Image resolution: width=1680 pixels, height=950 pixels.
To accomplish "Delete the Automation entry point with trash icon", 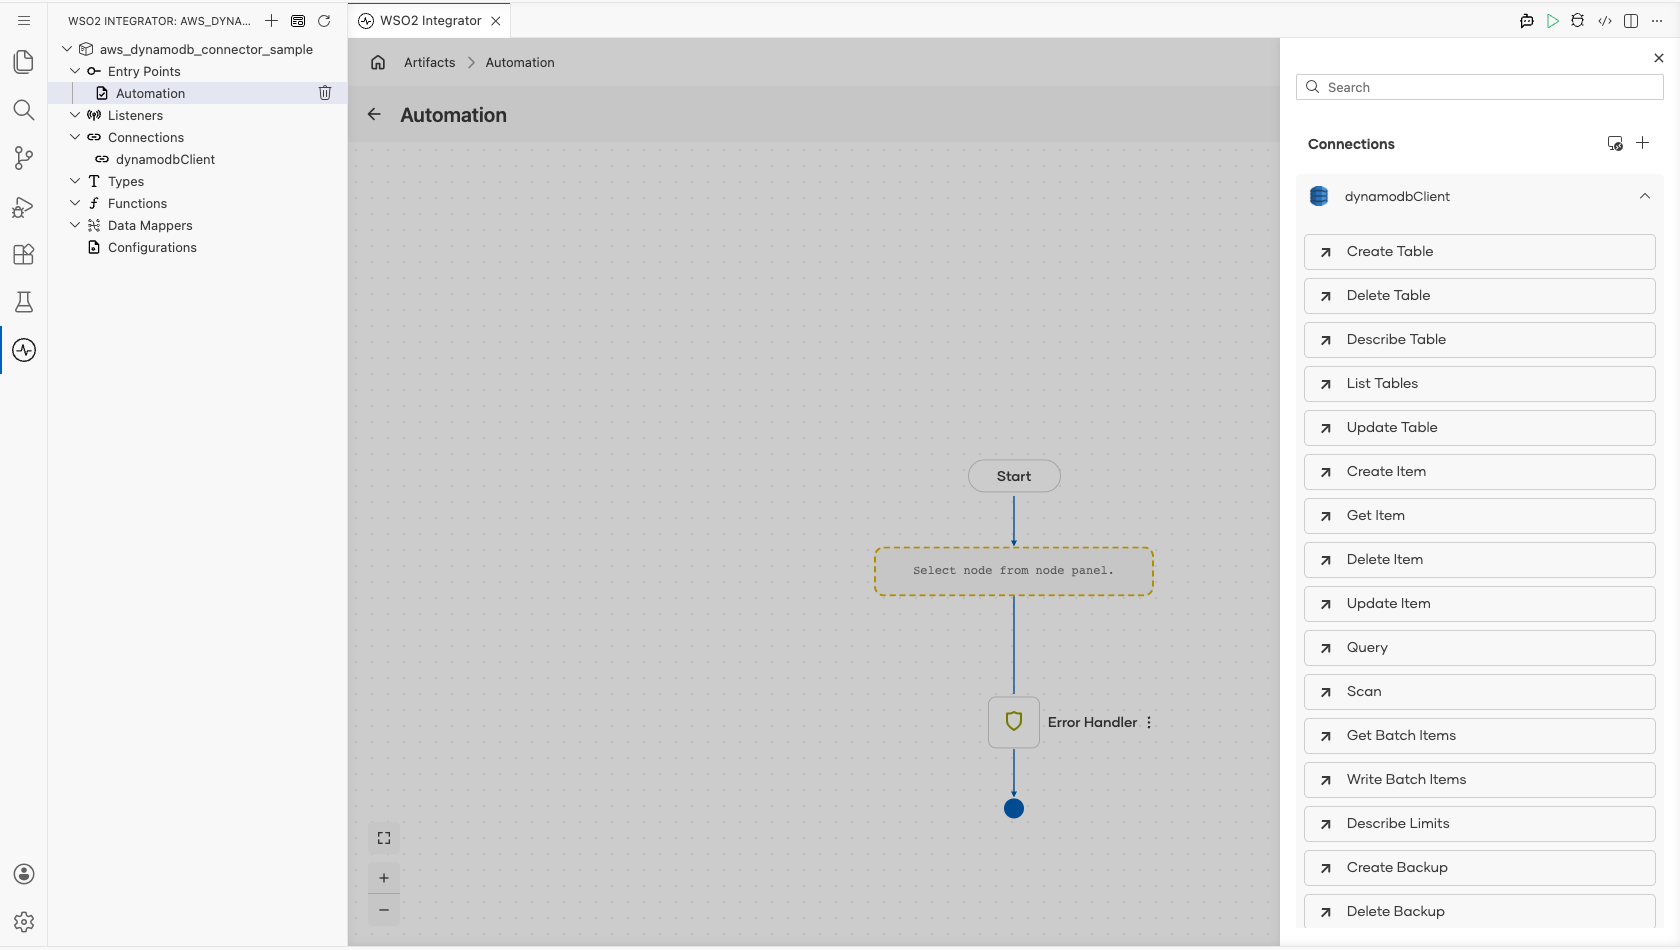I will [x=325, y=93].
